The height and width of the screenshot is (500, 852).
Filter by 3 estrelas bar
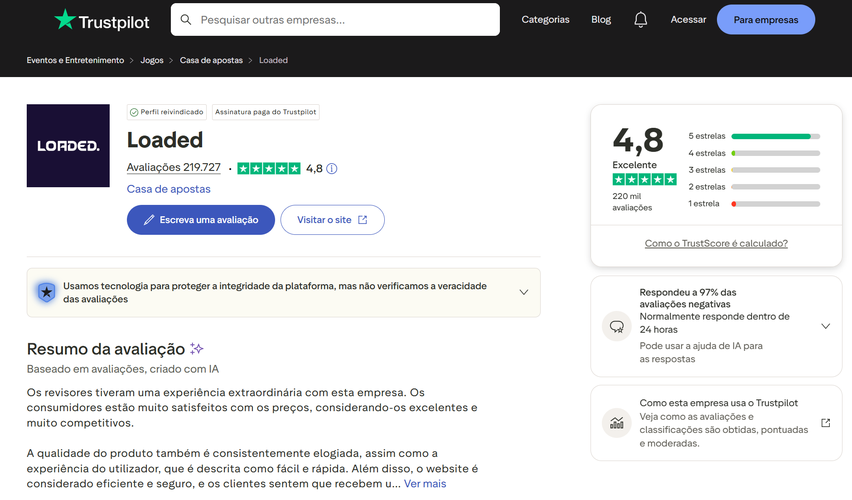pos(754,170)
